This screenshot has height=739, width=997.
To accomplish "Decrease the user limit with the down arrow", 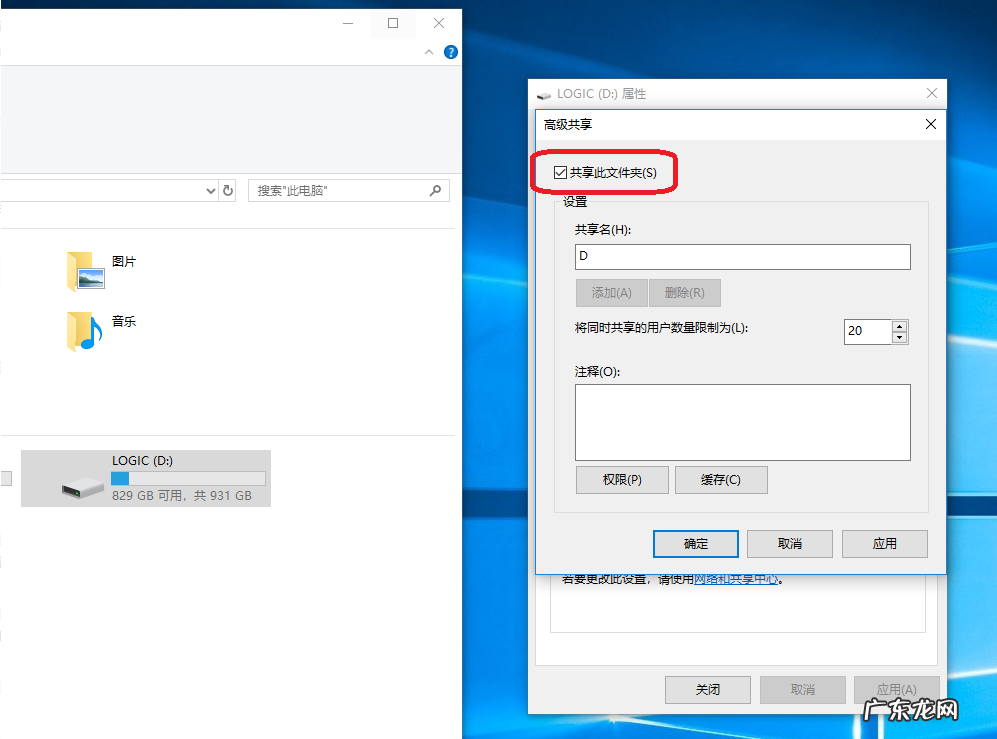I will tap(899, 337).
